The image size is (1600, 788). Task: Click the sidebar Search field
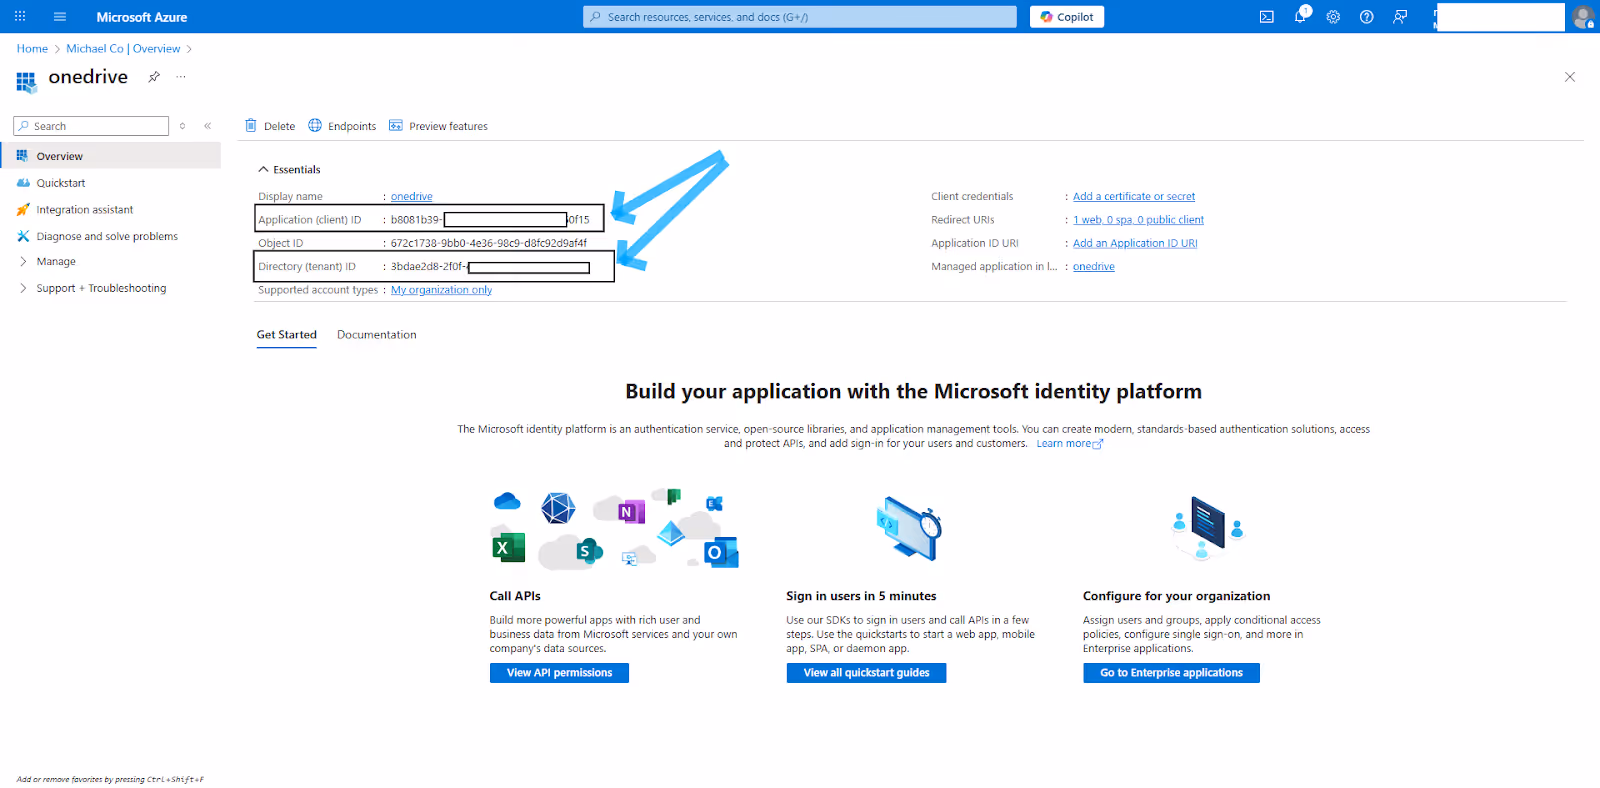click(91, 126)
